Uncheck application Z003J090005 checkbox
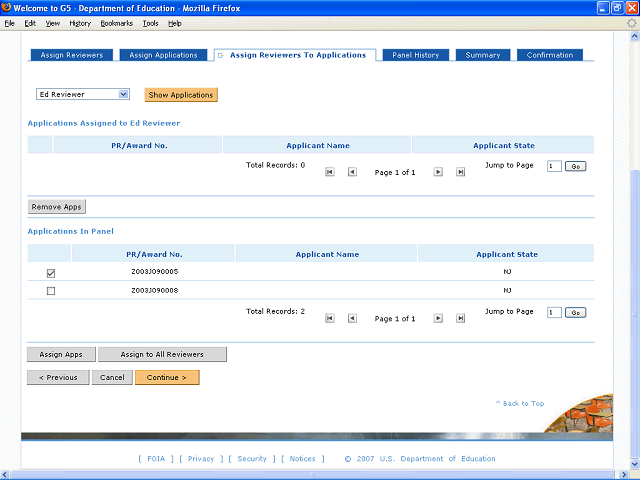 click(51, 273)
